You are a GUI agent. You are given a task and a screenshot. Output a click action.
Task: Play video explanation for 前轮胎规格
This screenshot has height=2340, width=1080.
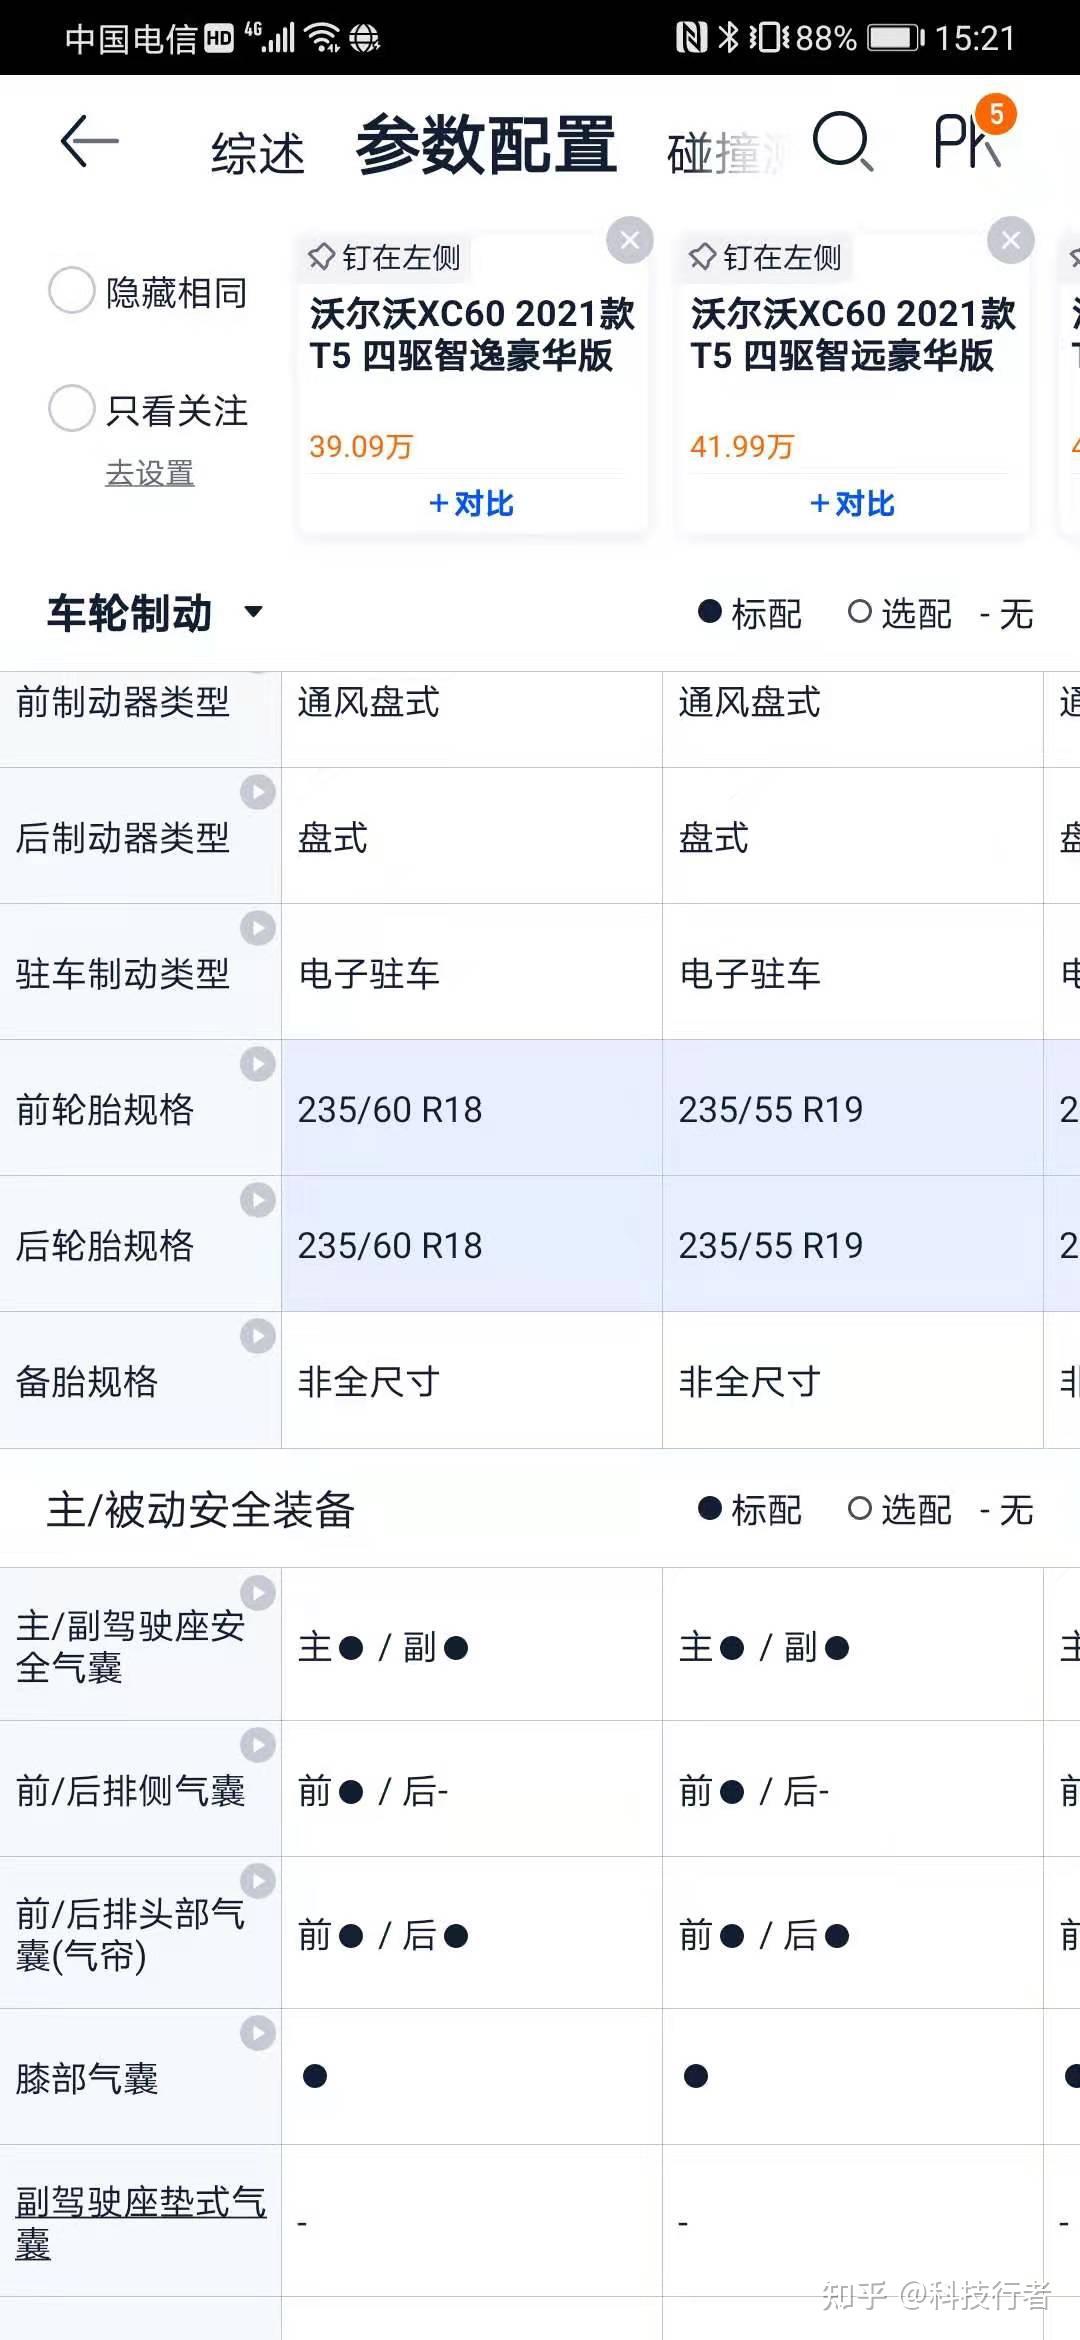tap(258, 1064)
